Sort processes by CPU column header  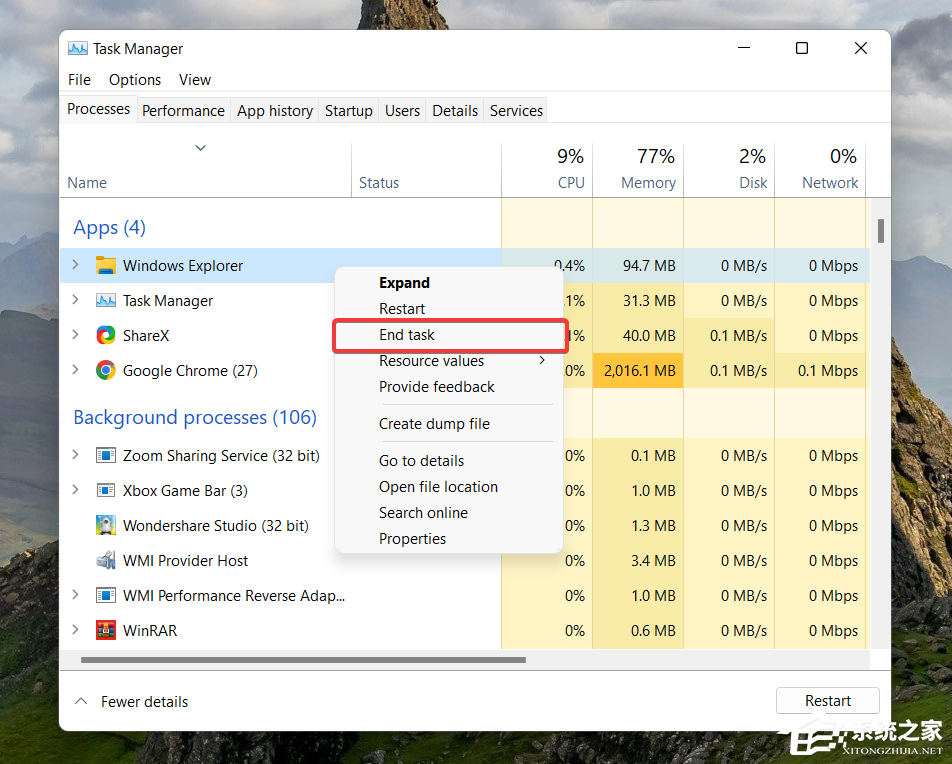(x=547, y=171)
